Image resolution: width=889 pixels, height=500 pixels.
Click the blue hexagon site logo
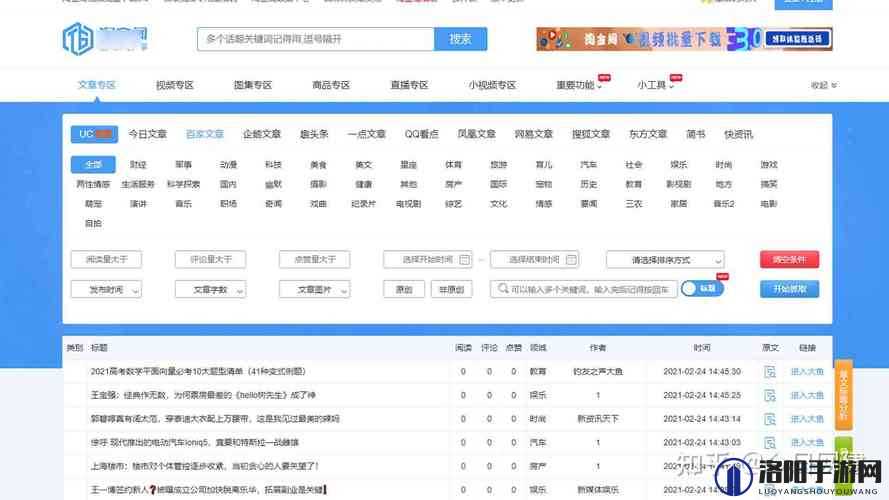[x=78, y=39]
